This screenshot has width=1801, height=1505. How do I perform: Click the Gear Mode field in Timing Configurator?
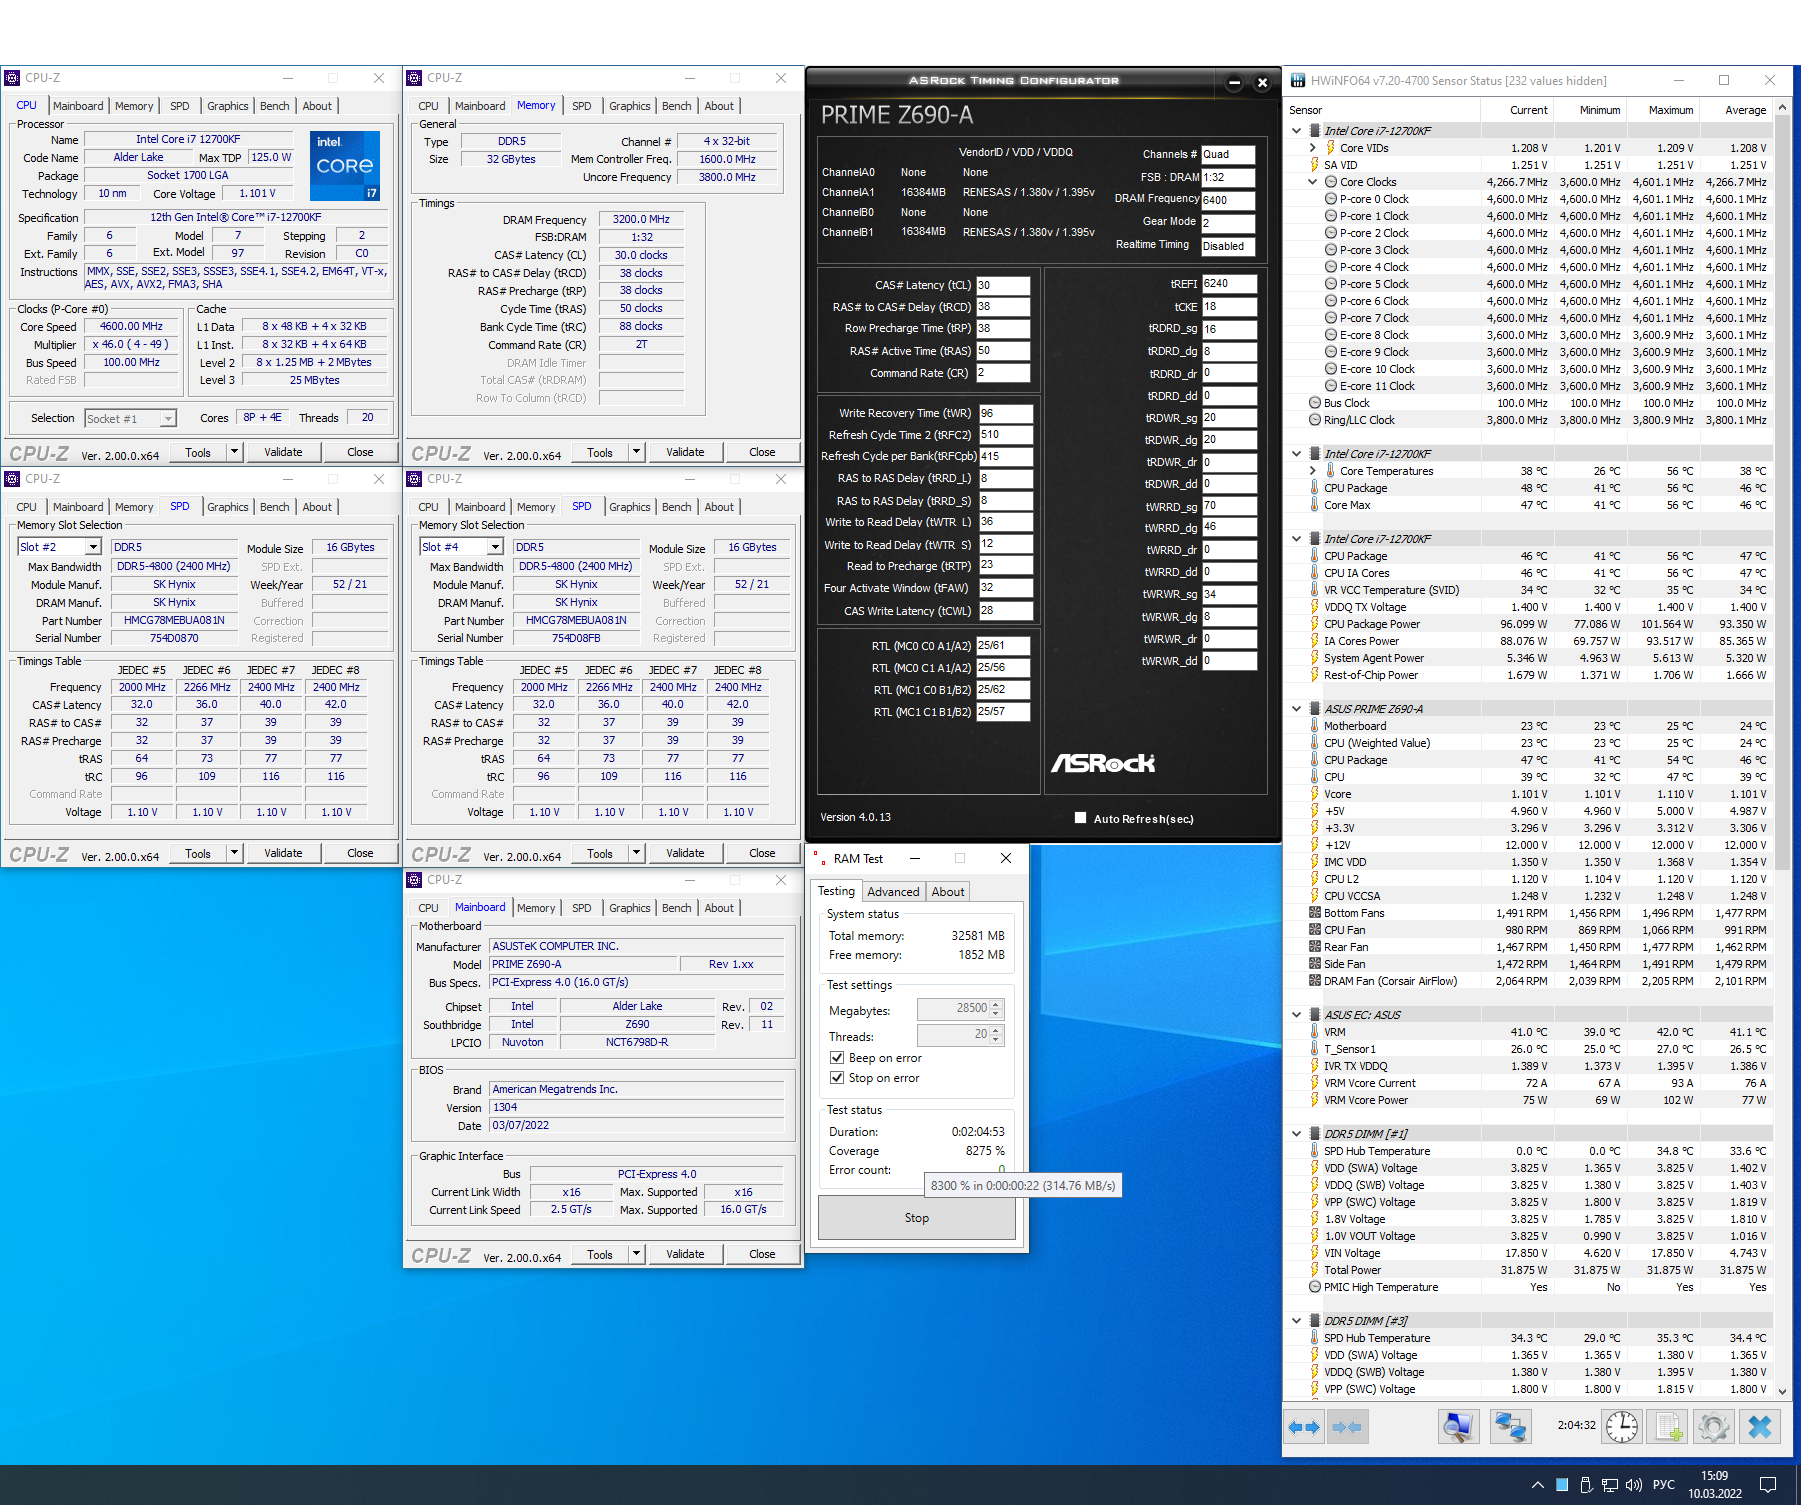[1228, 222]
